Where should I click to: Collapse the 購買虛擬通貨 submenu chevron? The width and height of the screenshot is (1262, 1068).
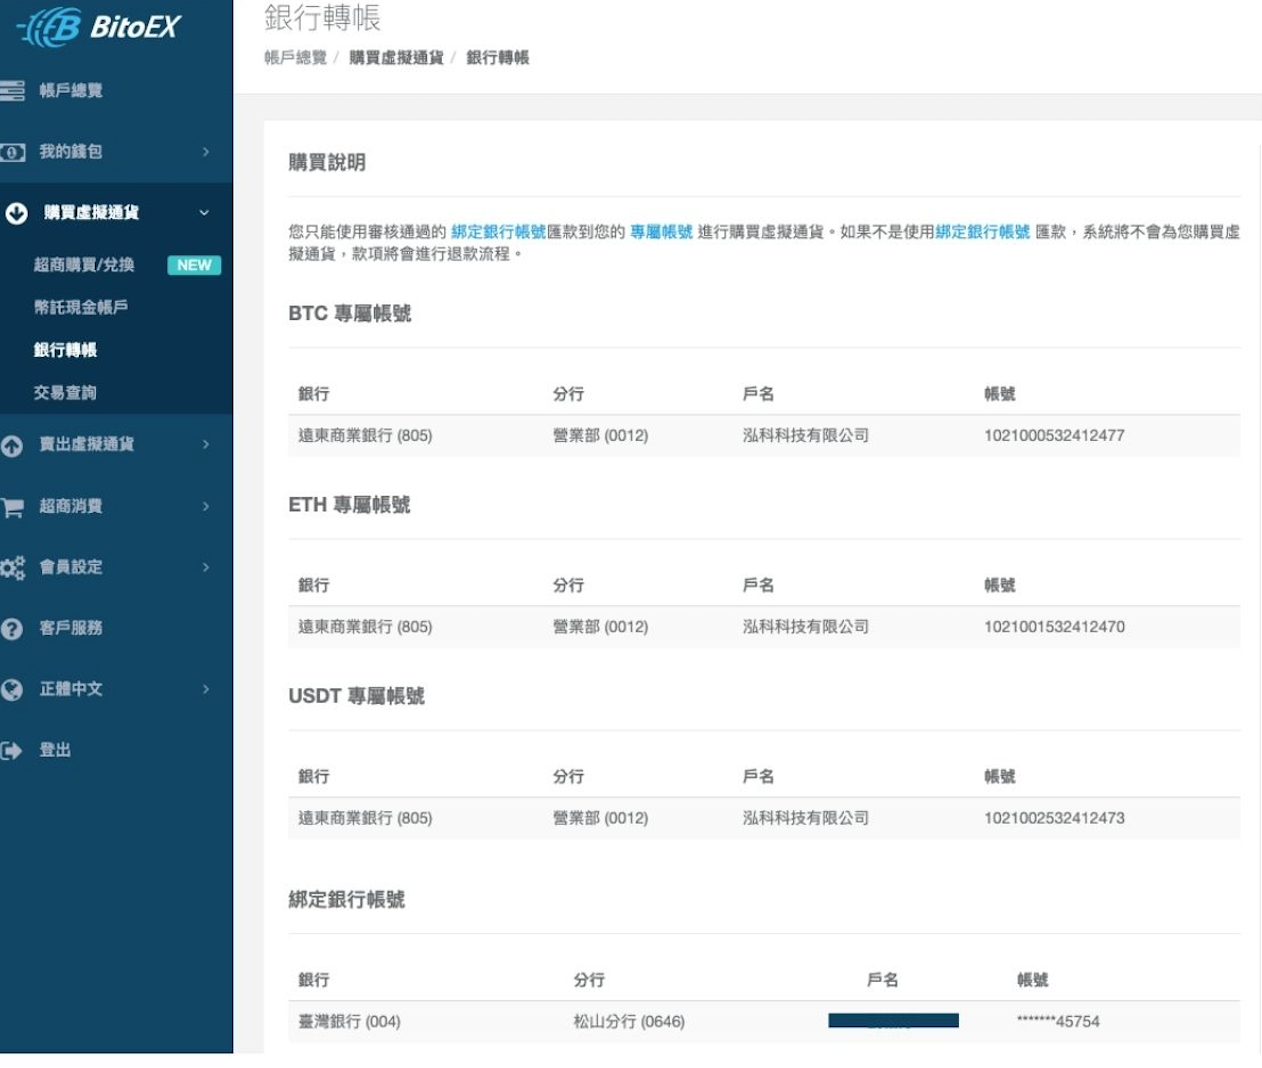coord(203,213)
